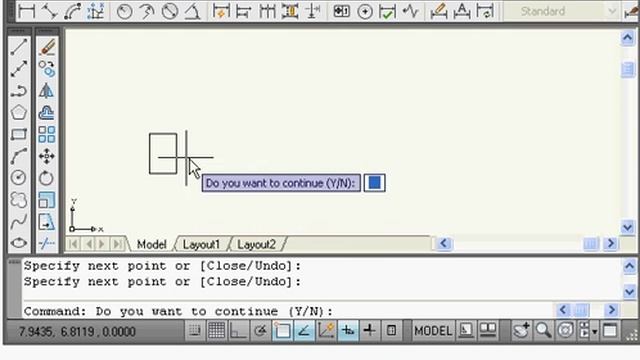Select the Continue dimension tool

(x=267, y=11)
